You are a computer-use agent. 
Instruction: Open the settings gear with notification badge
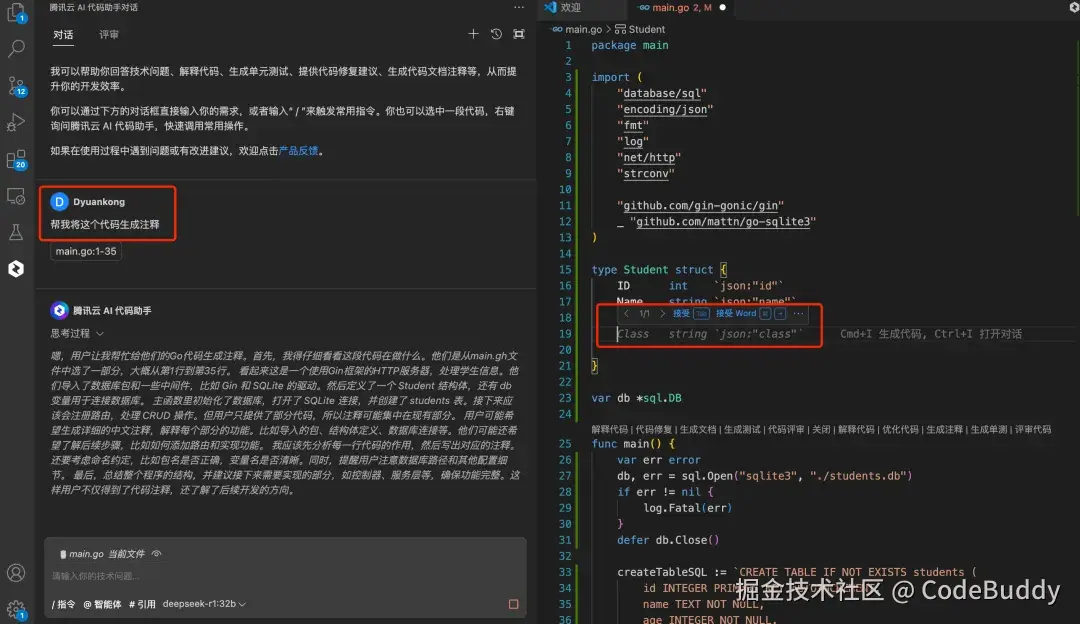[x=14, y=605]
